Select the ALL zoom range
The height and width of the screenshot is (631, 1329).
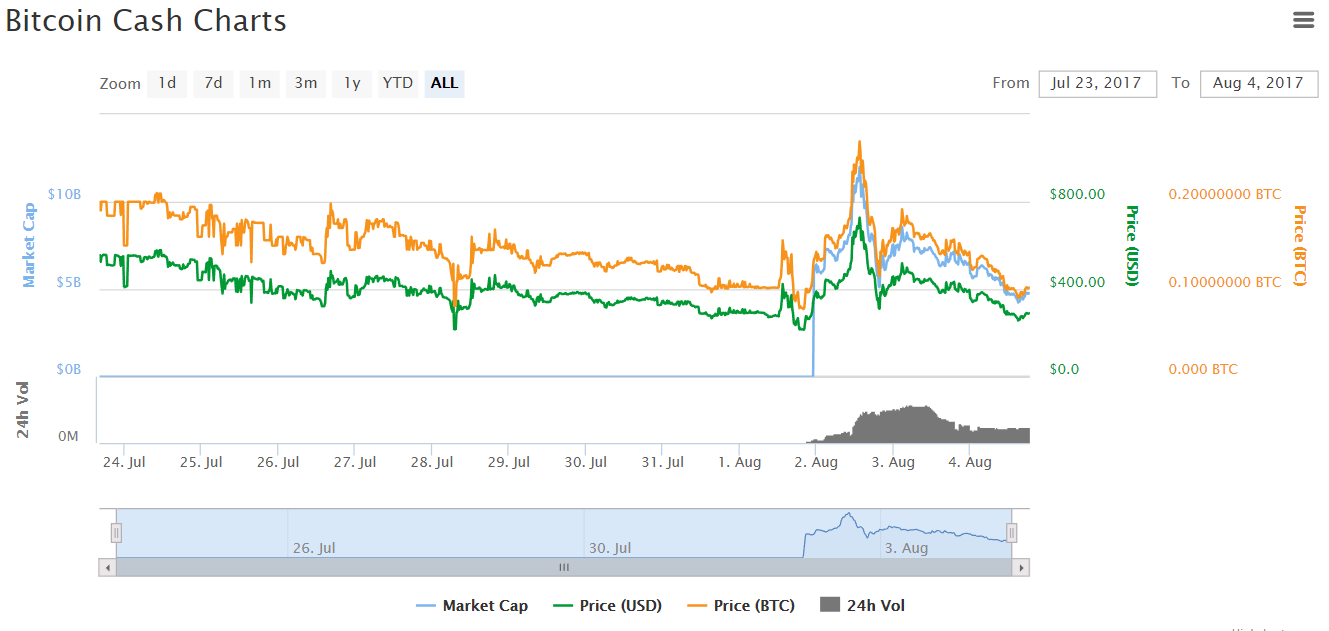[444, 83]
